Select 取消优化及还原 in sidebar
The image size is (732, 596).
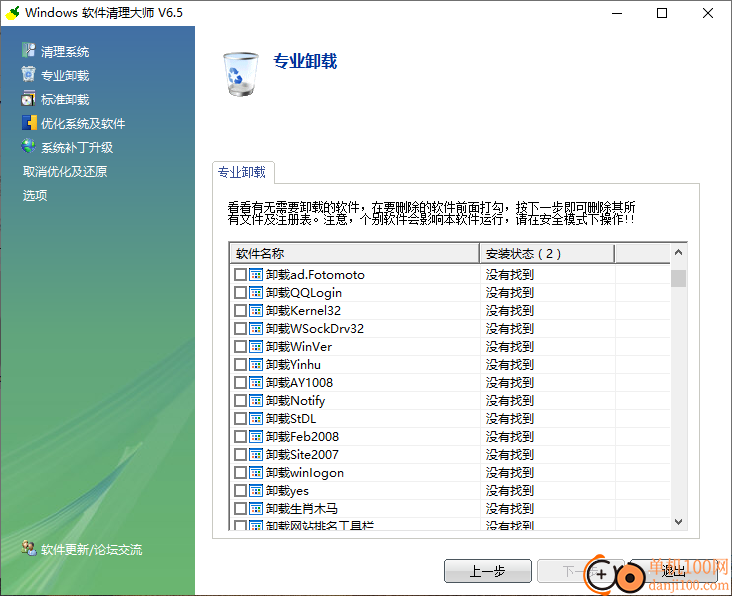coord(65,171)
